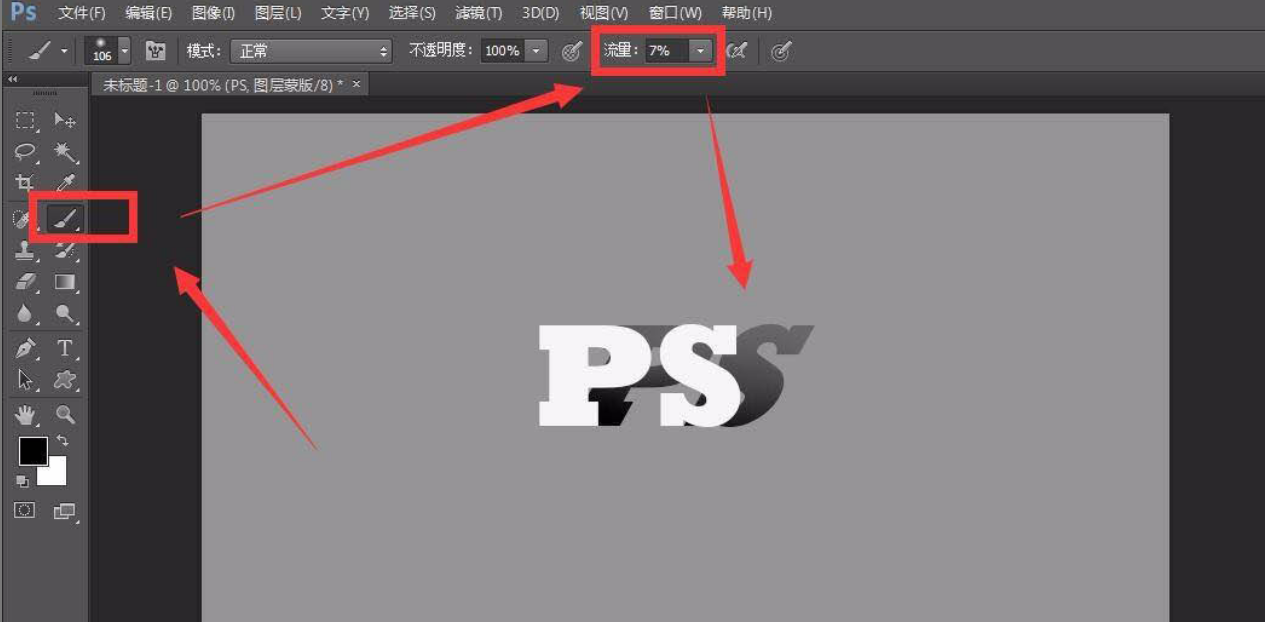
Task: Select the Path Selection tool
Action: pyautogui.click(x=25, y=380)
